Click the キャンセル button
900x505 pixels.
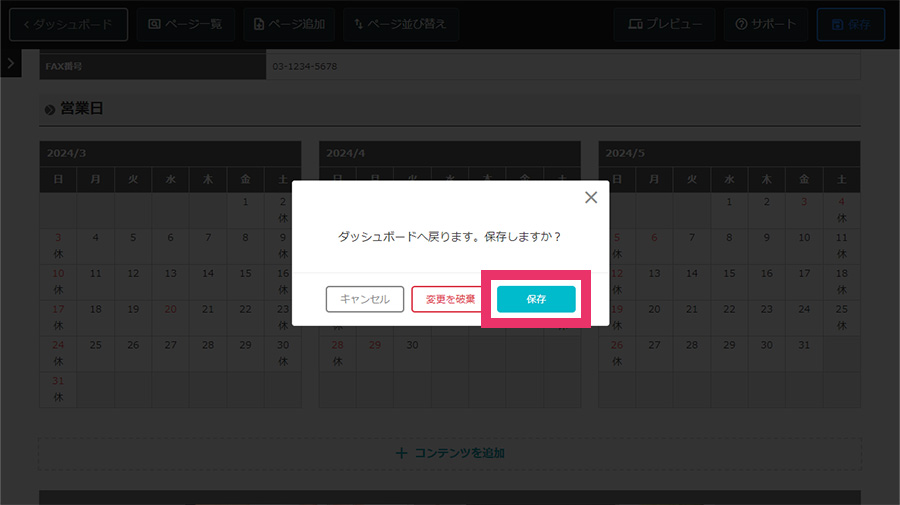point(364,299)
